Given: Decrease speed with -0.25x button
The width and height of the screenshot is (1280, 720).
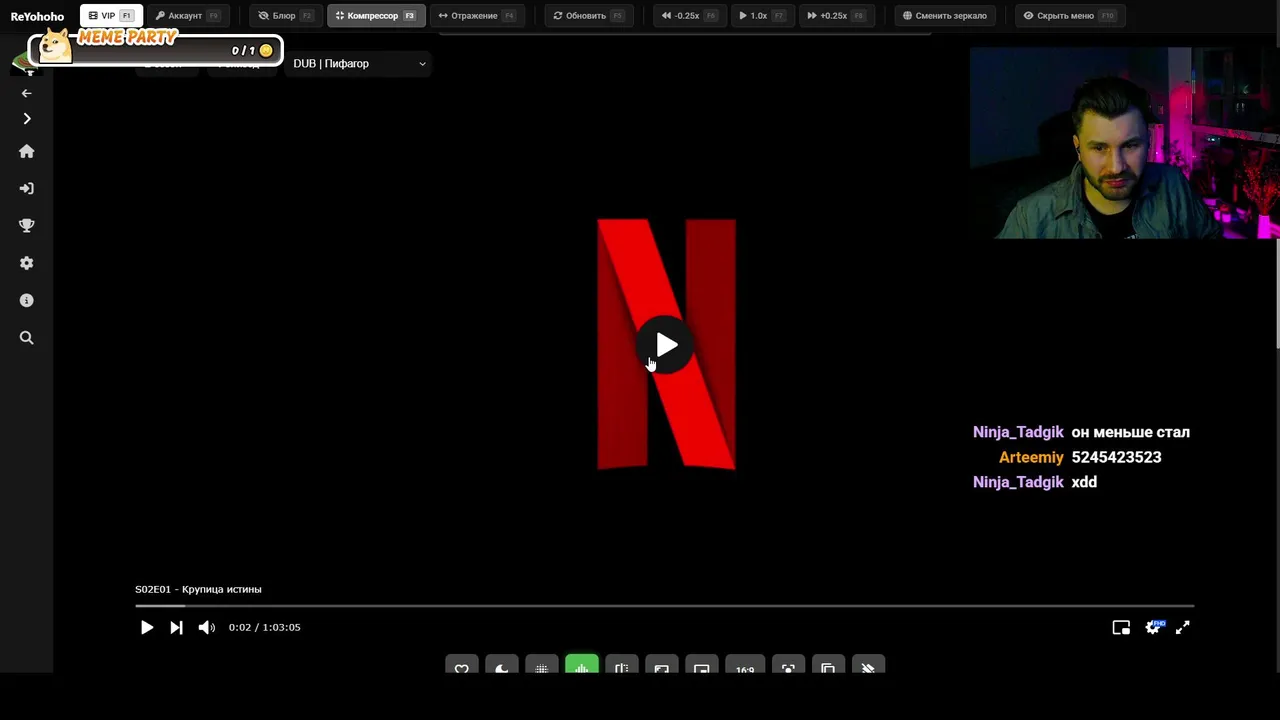Looking at the screenshot, I should pos(689,16).
